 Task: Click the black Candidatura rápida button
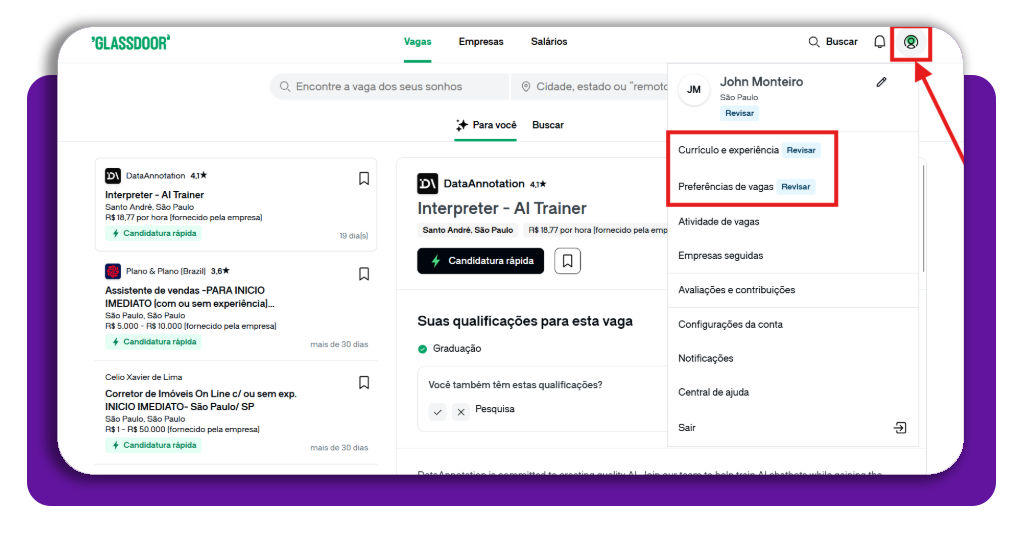[x=481, y=261]
